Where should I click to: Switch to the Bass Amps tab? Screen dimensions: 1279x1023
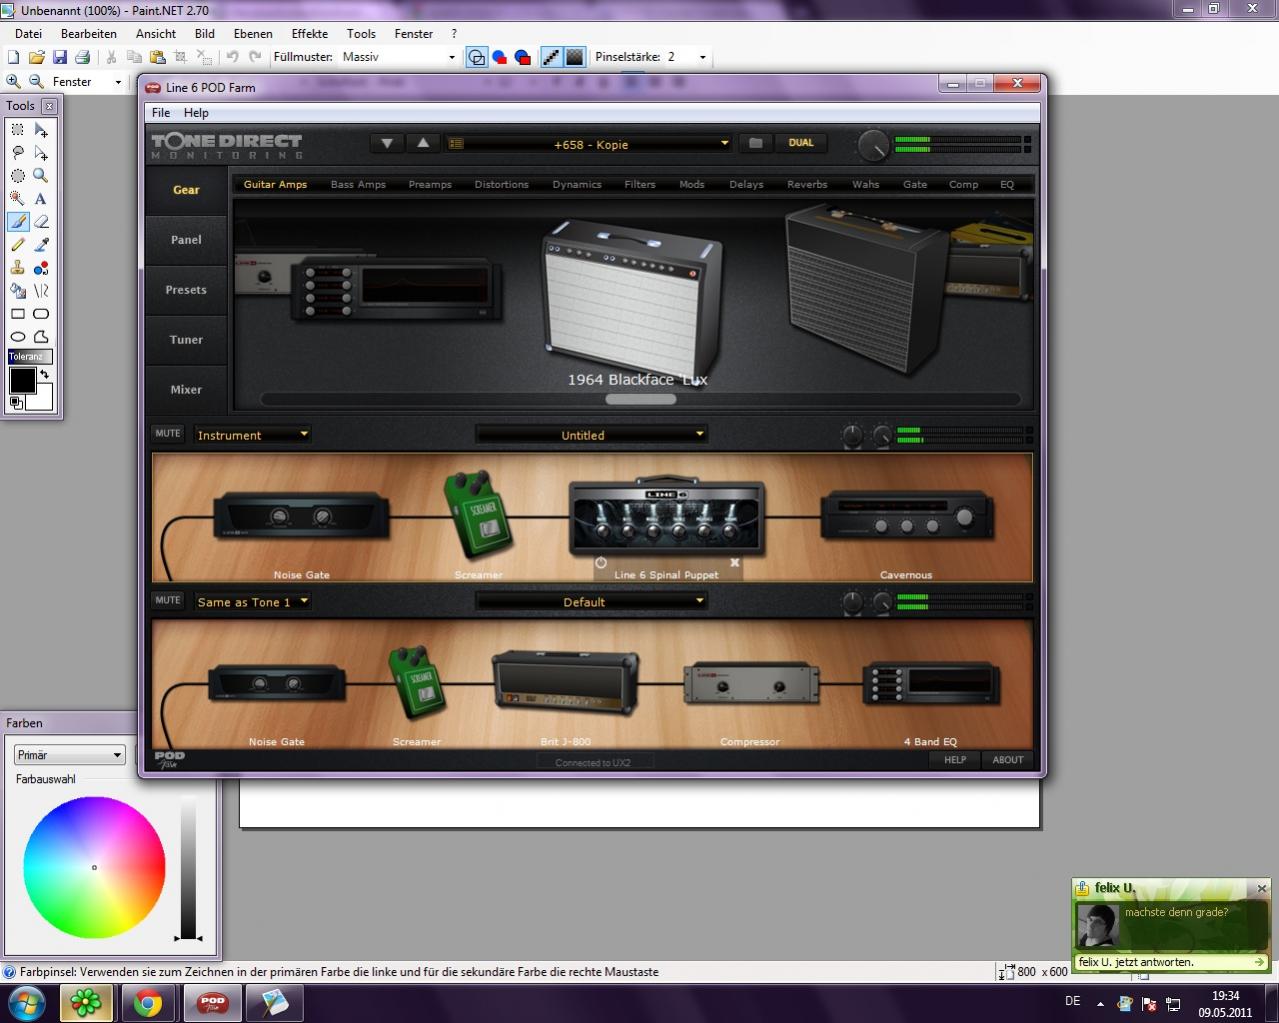(358, 184)
